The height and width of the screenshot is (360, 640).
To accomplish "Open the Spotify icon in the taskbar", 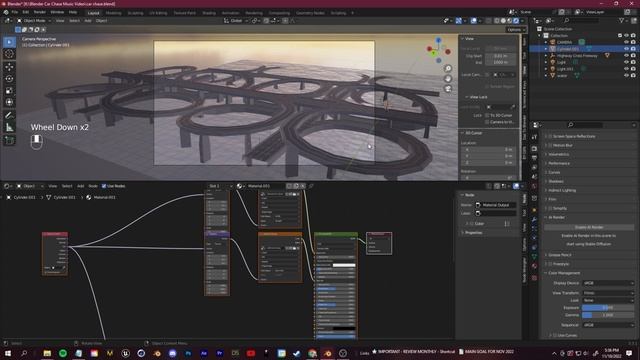I will (63, 353).
